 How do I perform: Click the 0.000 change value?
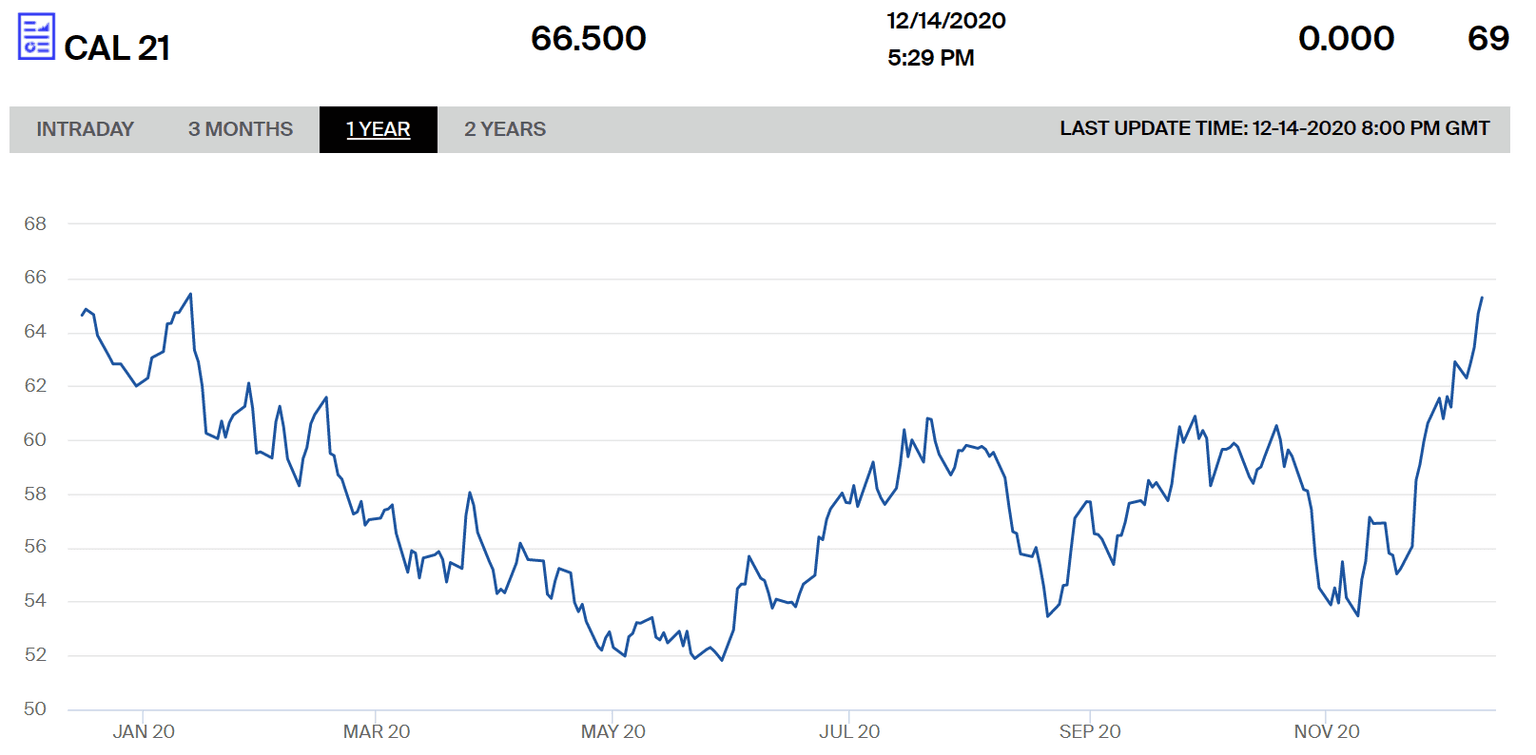pyautogui.click(x=1346, y=39)
